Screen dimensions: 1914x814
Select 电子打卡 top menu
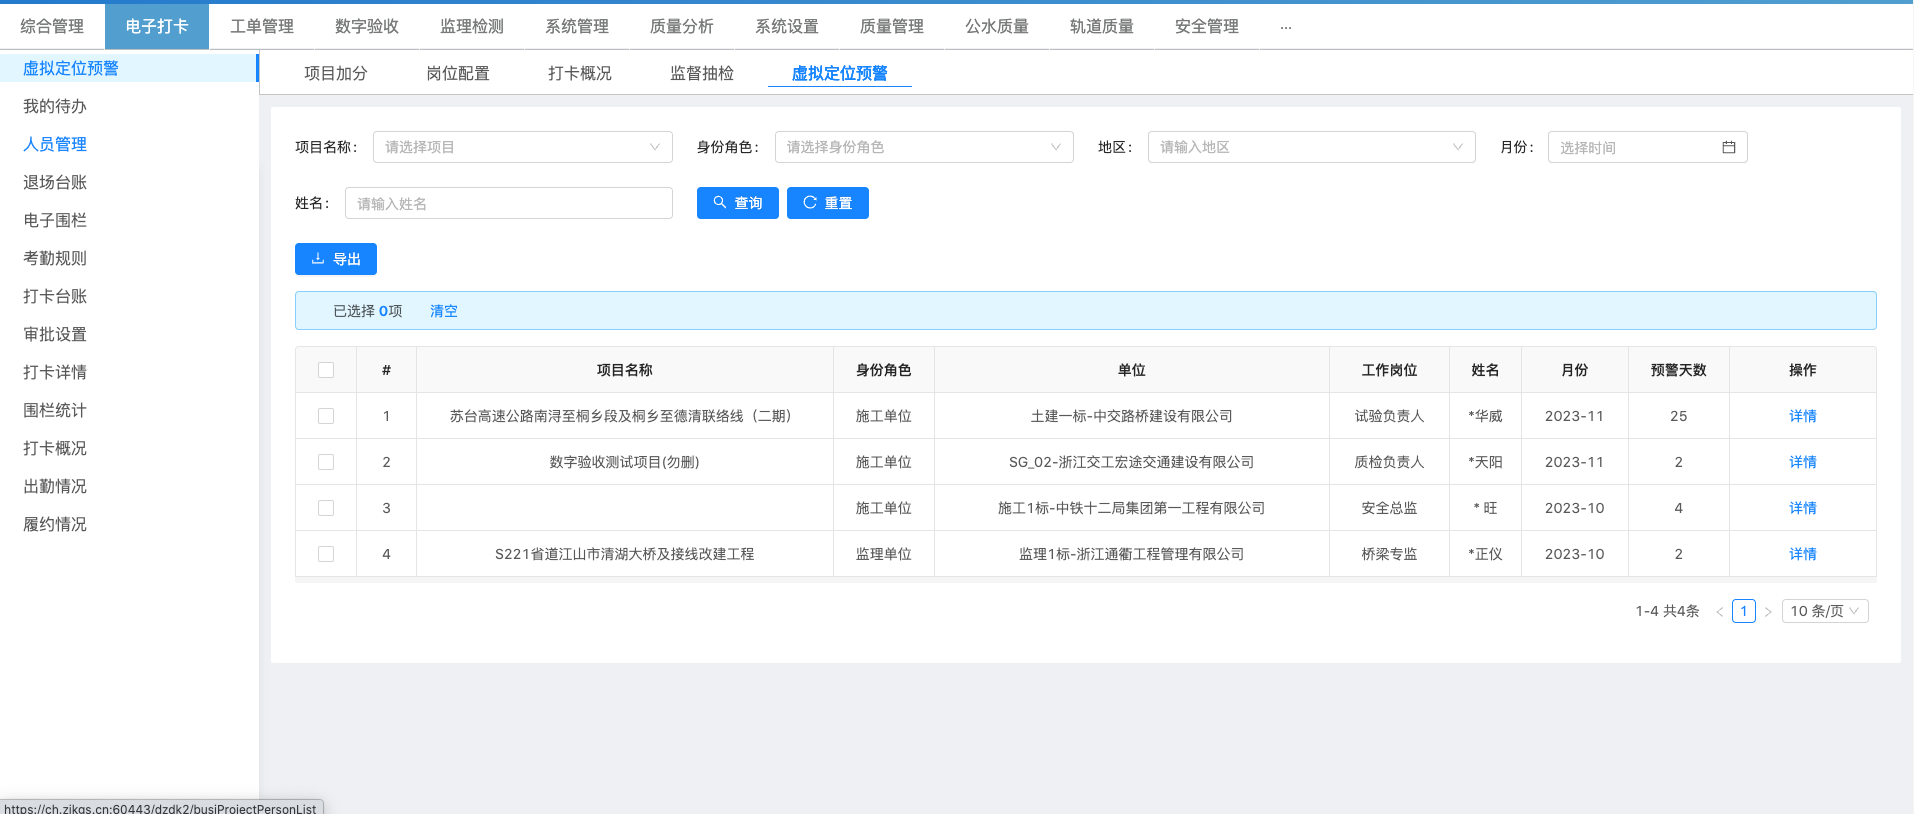click(x=157, y=27)
